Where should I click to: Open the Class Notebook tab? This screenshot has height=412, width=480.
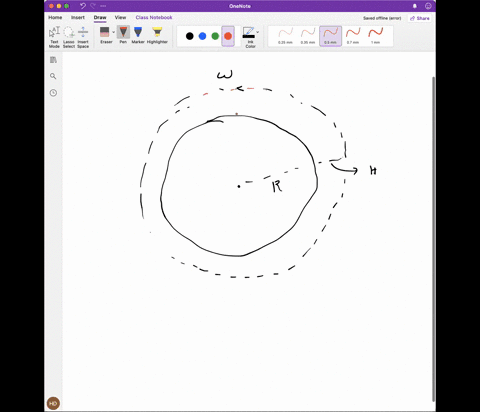pyautogui.click(x=154, y=17)
